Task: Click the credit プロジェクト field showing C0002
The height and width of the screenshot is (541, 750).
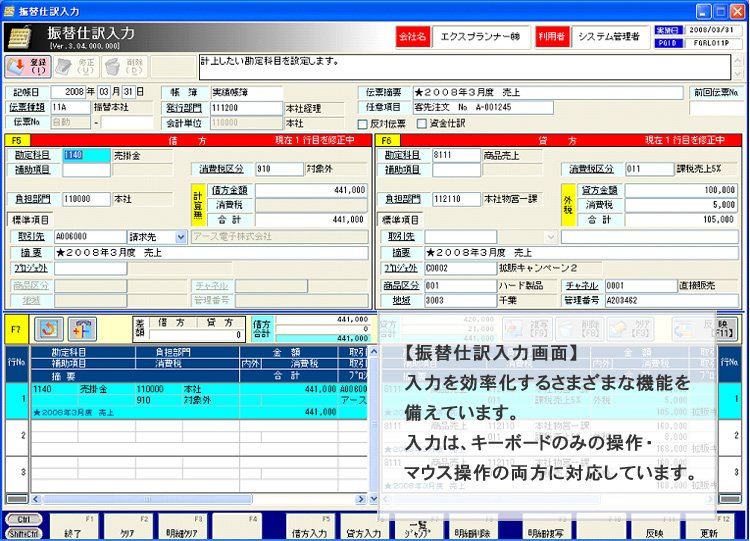Action: pos(460,268)
